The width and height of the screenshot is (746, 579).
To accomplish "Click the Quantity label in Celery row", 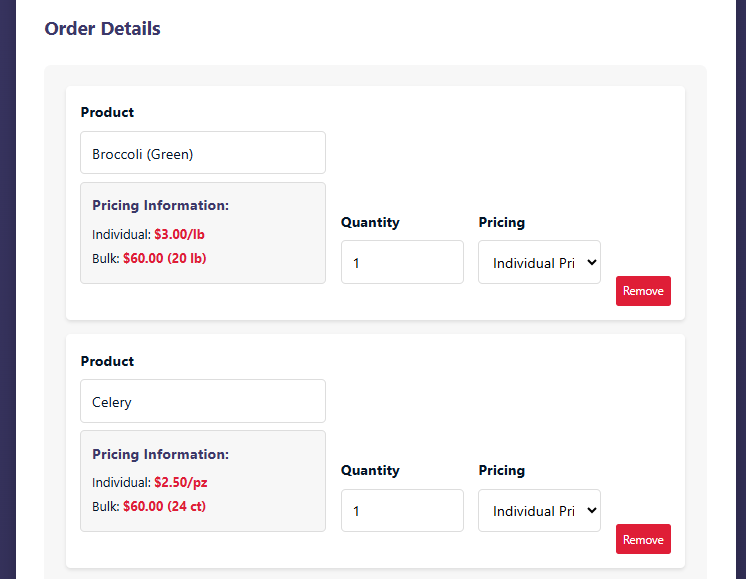I will point(370,470).
